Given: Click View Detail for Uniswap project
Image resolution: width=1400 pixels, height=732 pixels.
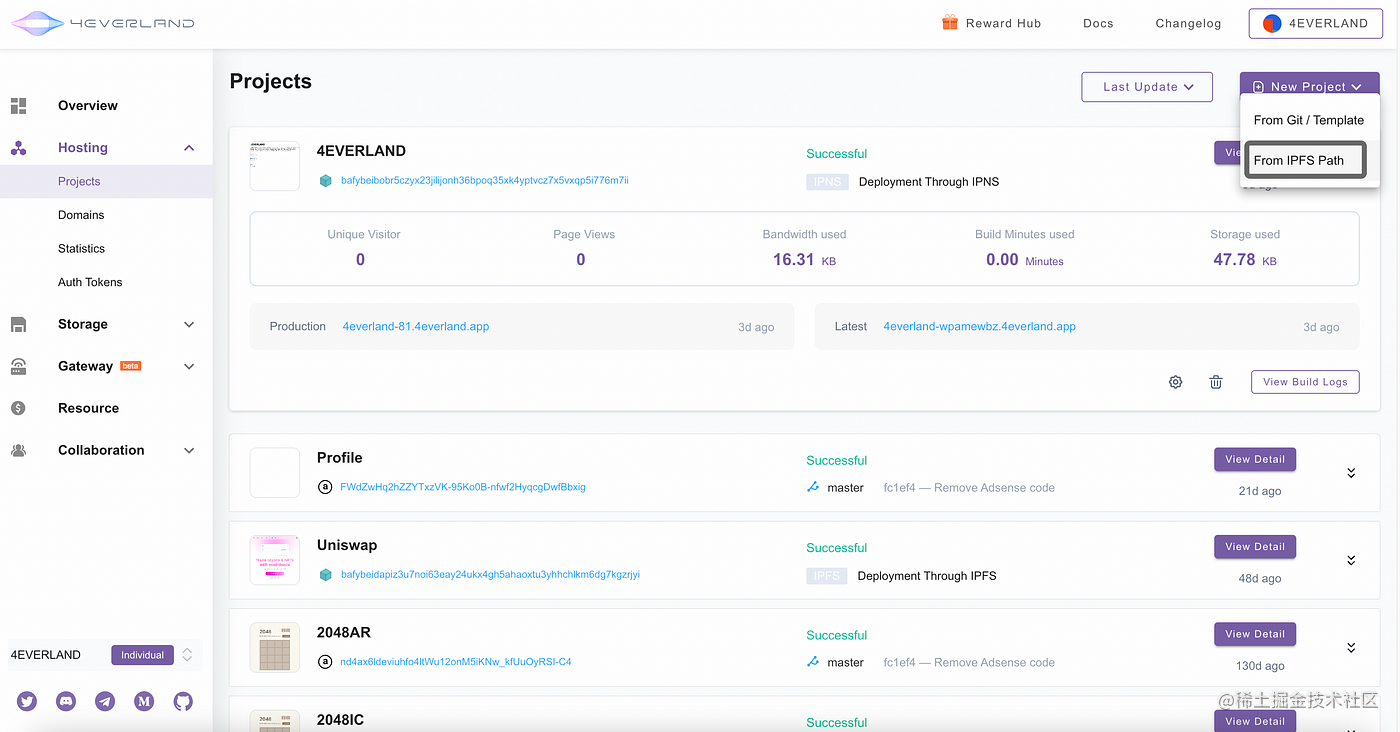Looking at the screenshot, I should point(1255,547).
